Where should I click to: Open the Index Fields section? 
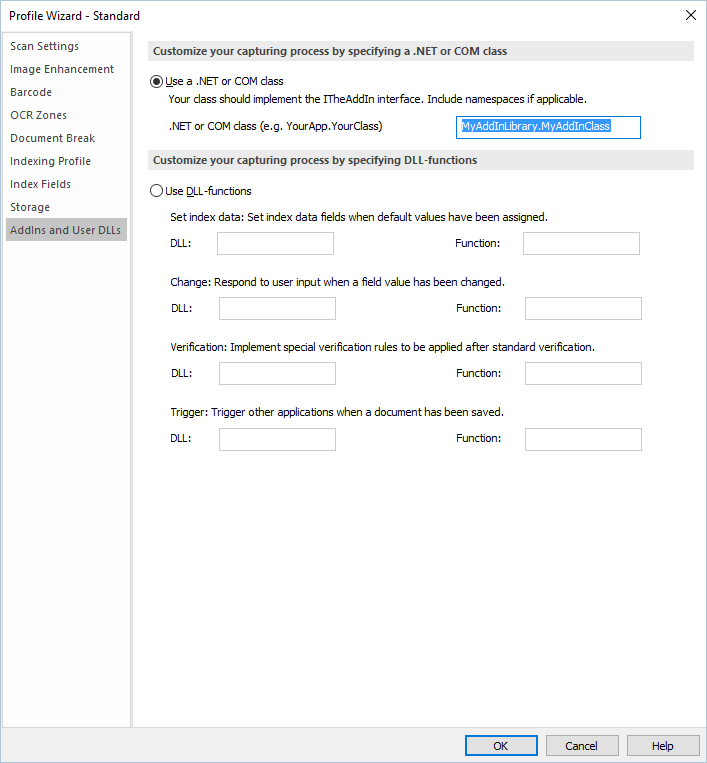click(x=40, y=184)
